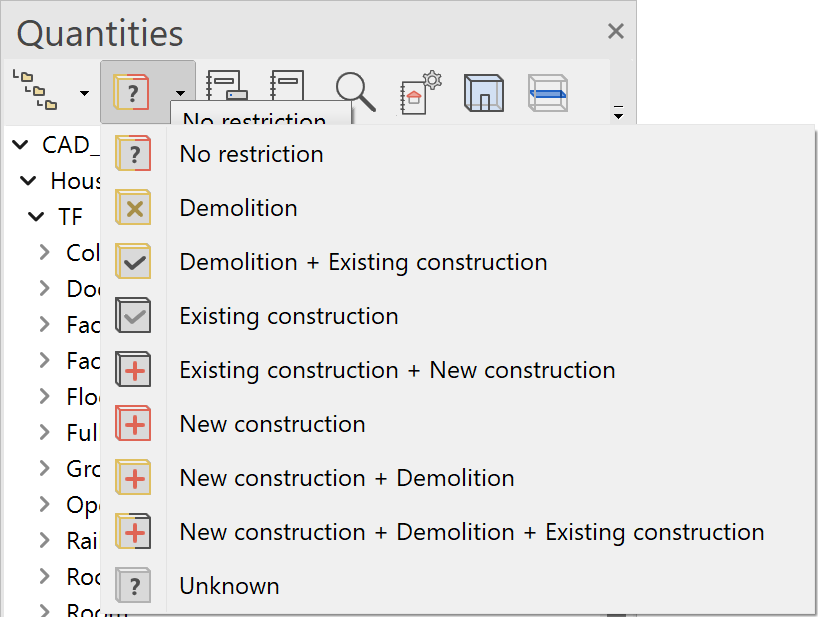The height and width of the screenshot is (617, 818).
Task: Click the gray Unknown question cube icon
Action: point(133,585)
